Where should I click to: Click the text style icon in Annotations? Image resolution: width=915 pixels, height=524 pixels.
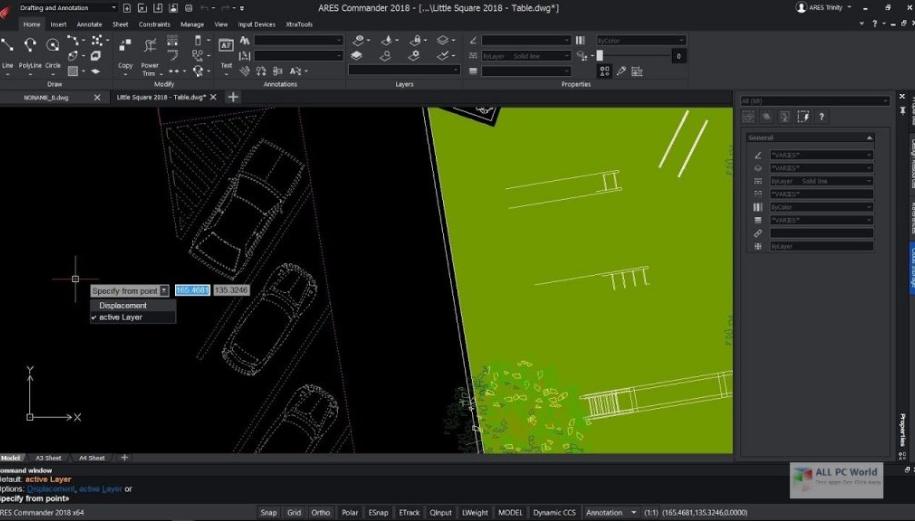pos(245,40)
